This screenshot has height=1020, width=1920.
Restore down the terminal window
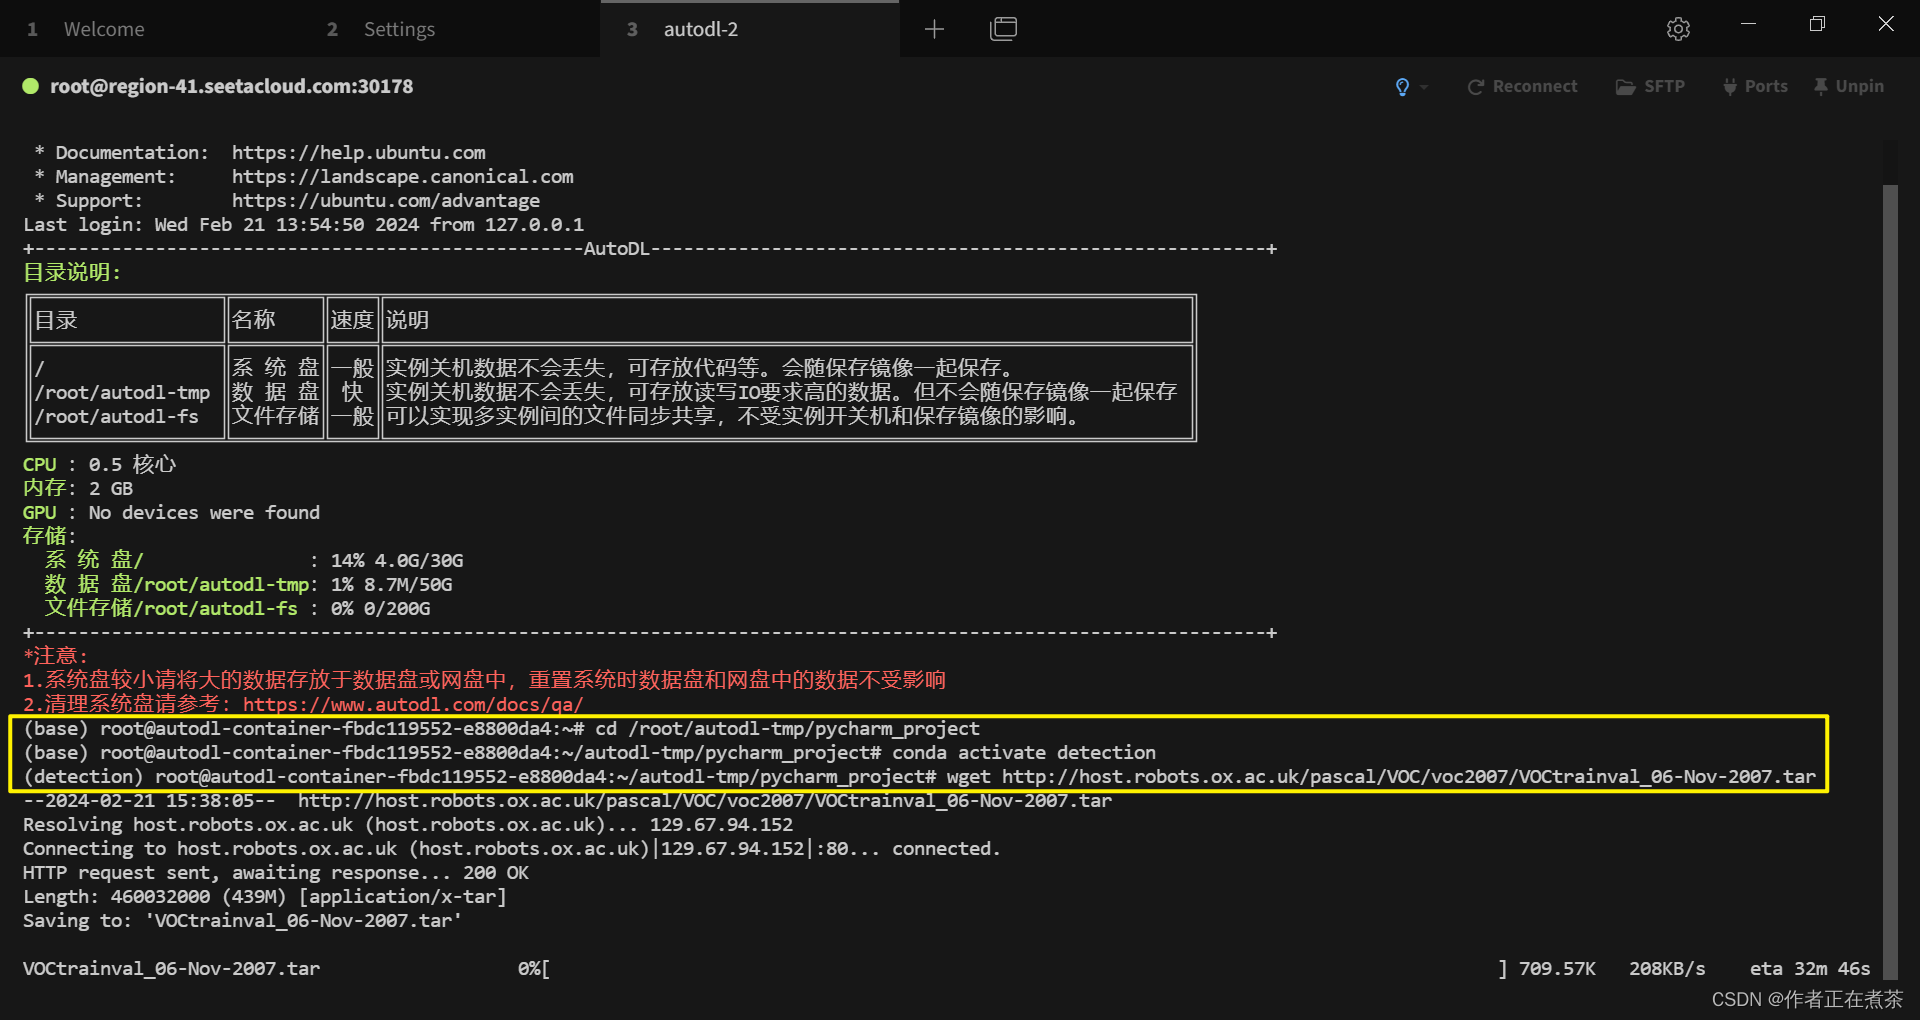1817,24
